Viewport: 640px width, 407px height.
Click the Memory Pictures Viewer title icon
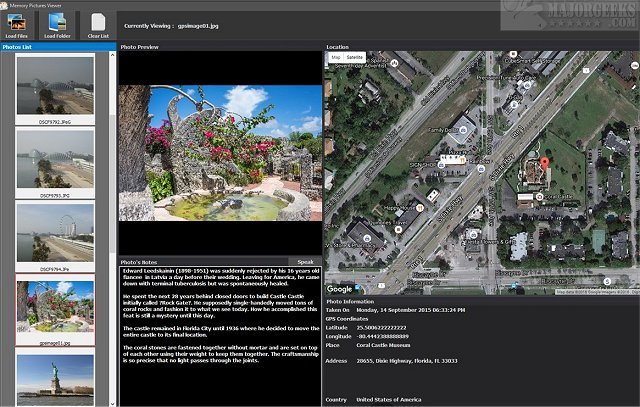click(x=5, y=4)
